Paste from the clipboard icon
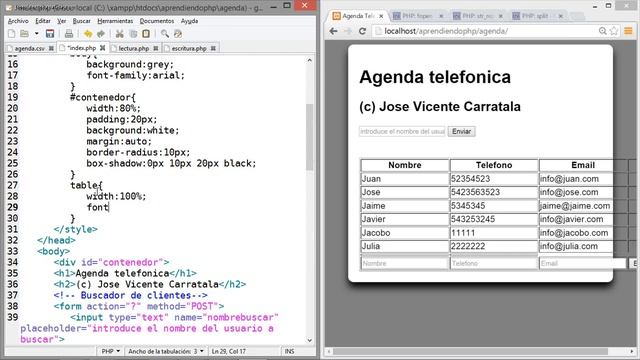The width and height of the screenshot is (640, 360). [x=146, y=34]
